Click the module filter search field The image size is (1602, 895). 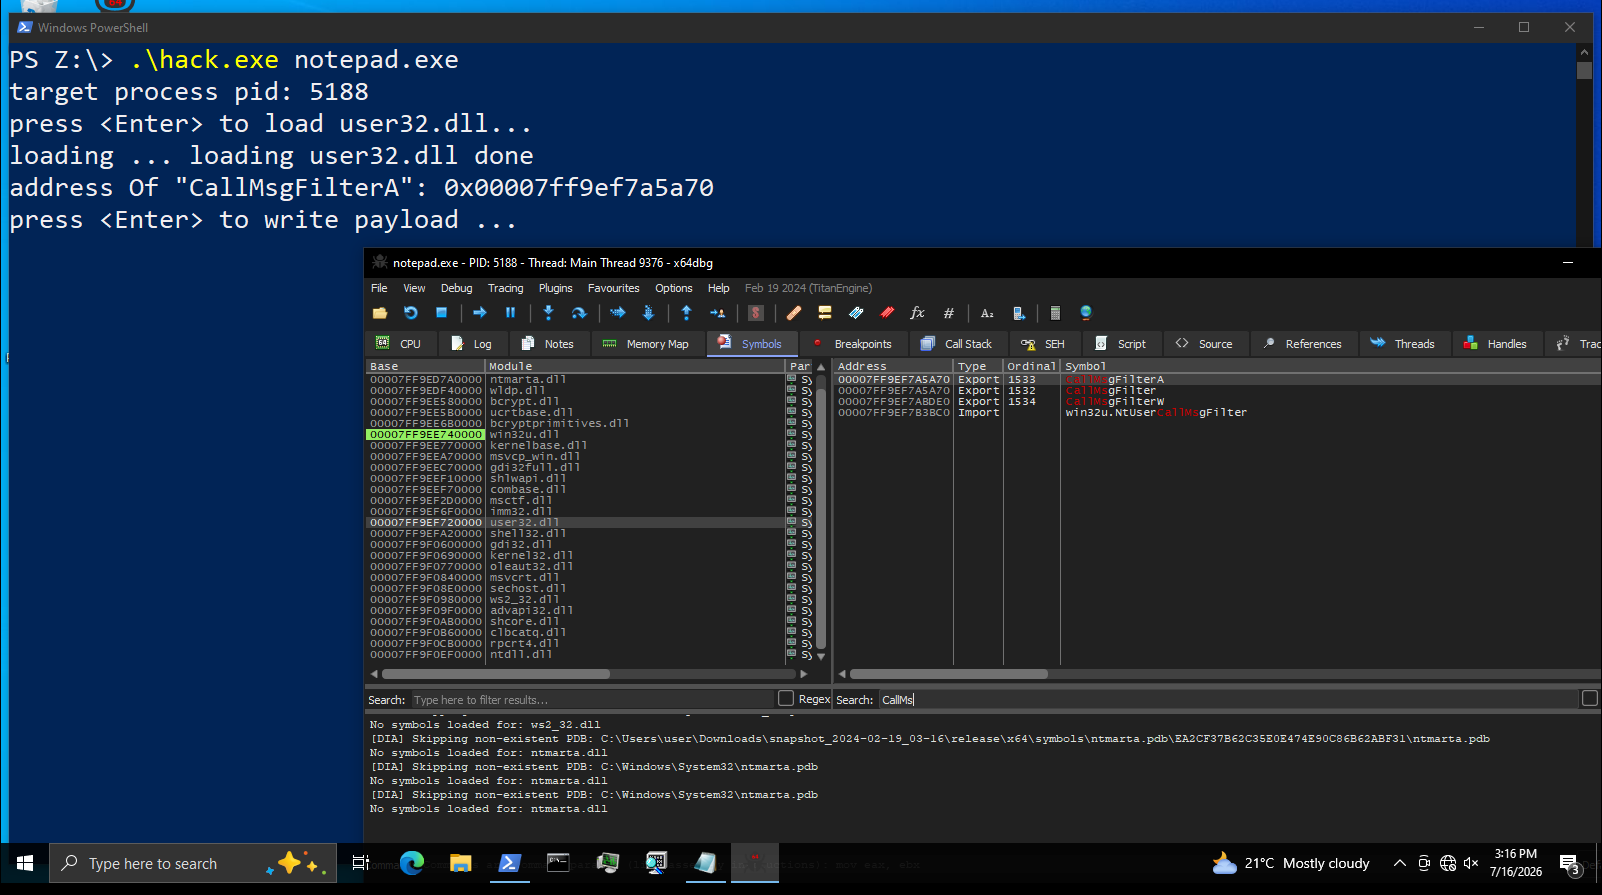coord(593,700)
